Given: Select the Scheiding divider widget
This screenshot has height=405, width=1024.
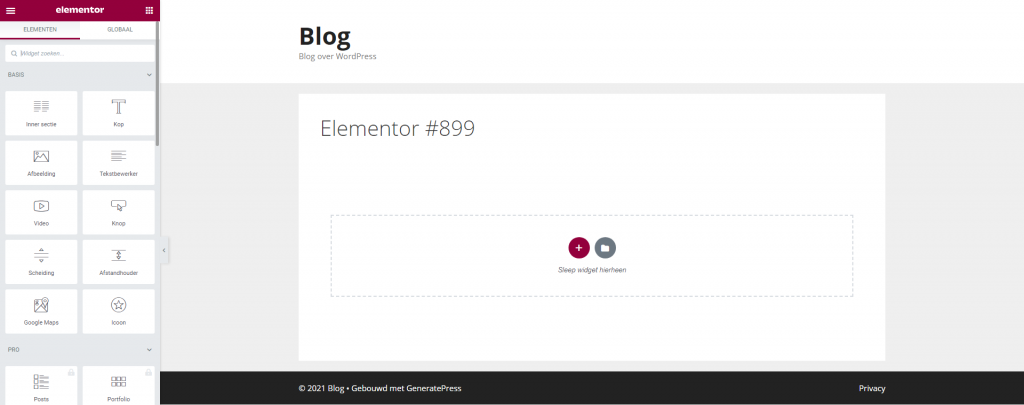Looking at the screenshot, I should 42,261.
